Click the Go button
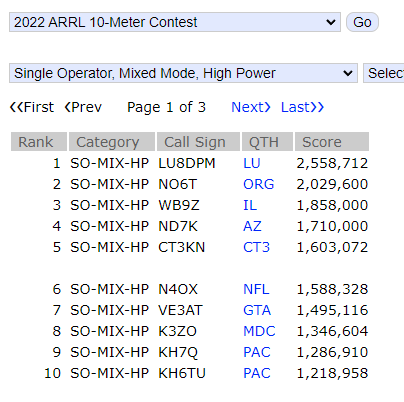The width and height of the screenshot is (404, 402). click(x=362, y=22)
